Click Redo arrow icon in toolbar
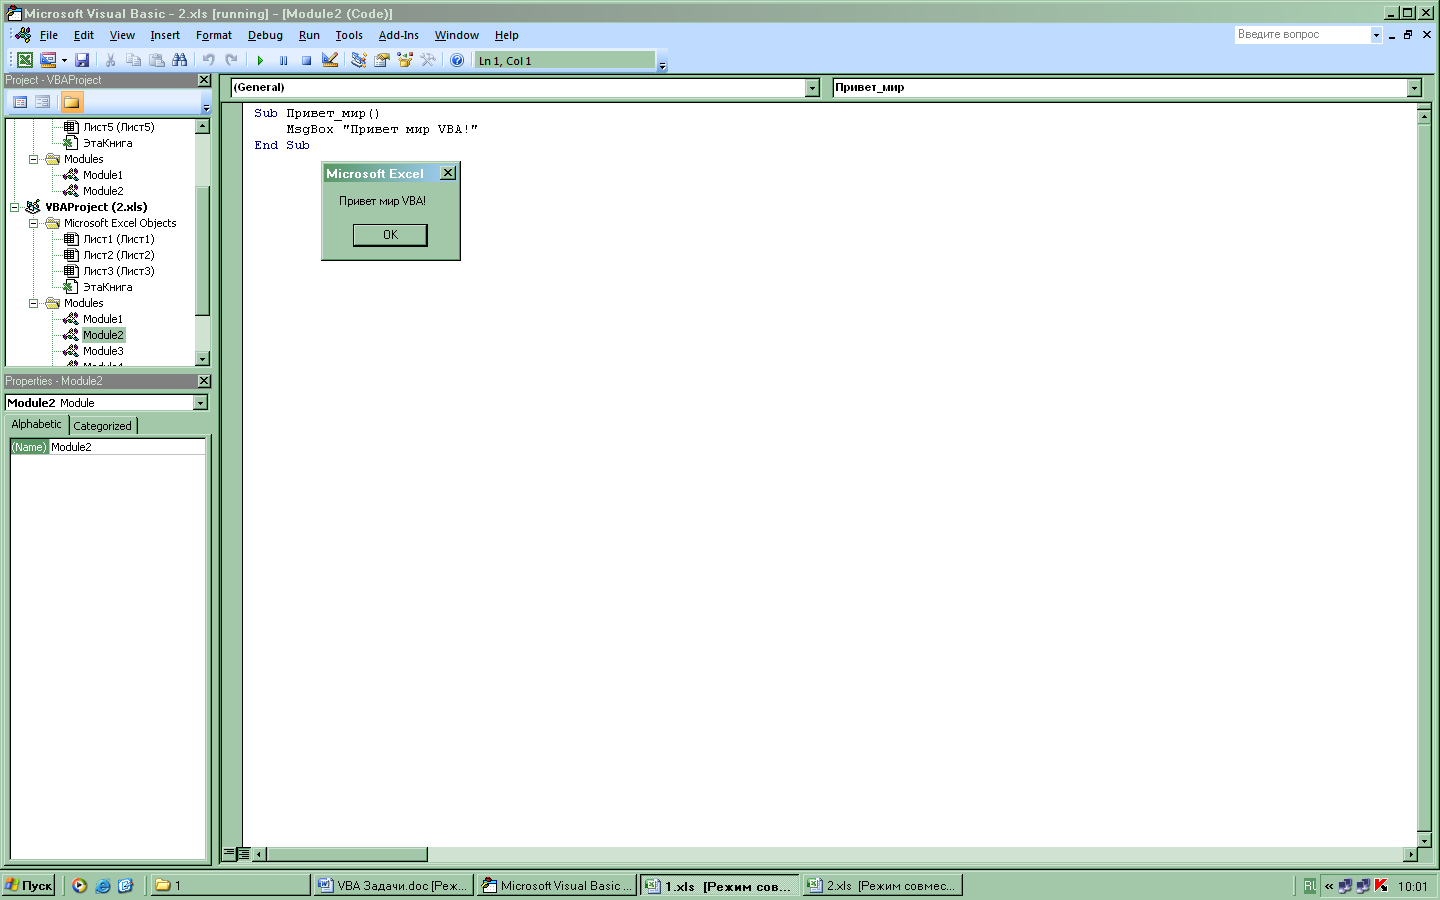The image size is (1440, 900). pyautogui.click(x=232, y=60)
